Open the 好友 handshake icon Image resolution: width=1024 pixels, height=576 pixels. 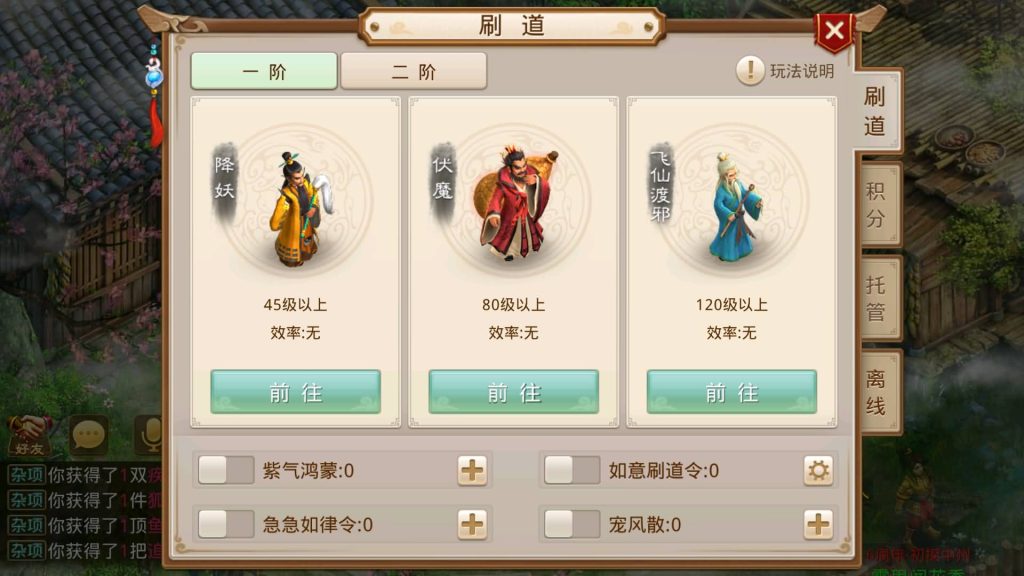coord(29,435)
